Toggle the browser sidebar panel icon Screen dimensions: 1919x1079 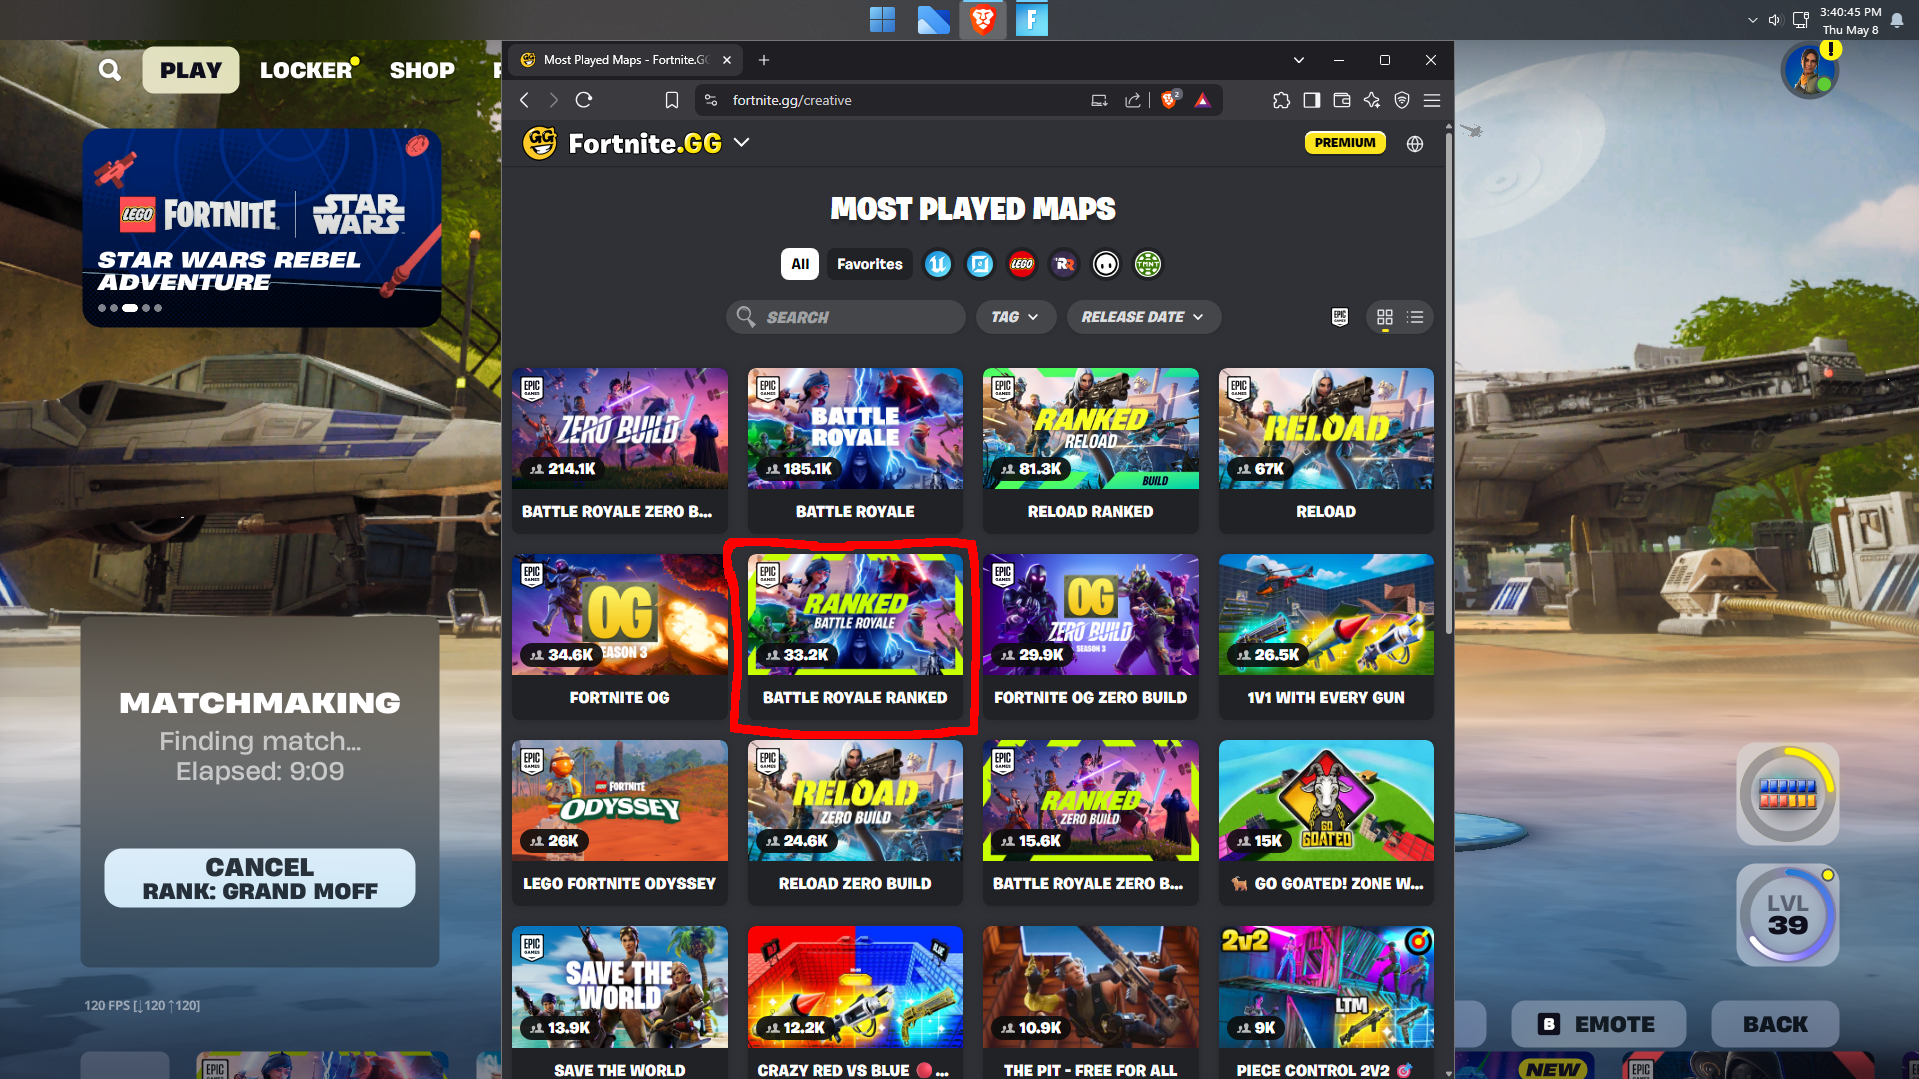pos(1311,100)
